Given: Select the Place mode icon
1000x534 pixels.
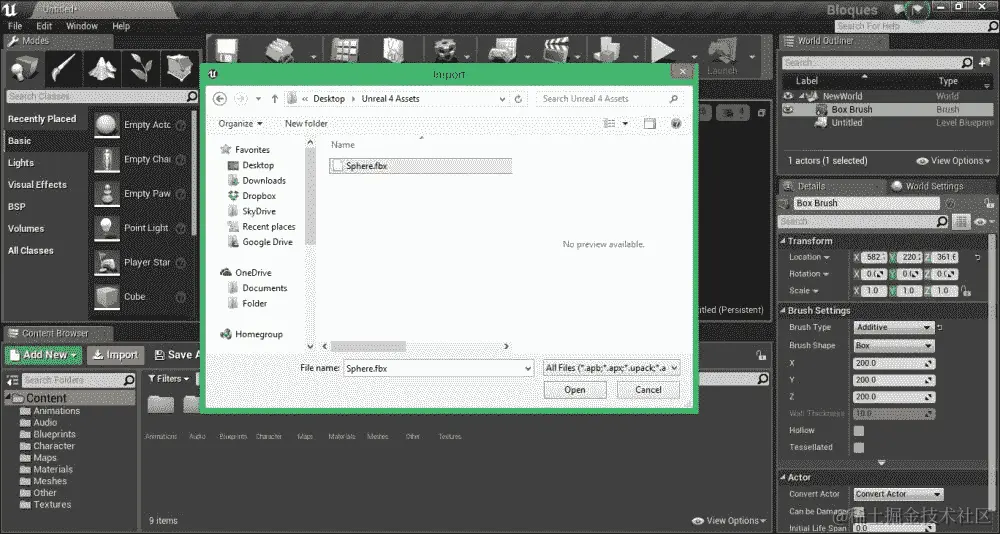Looking at the screenshot, I should [23, 69].
